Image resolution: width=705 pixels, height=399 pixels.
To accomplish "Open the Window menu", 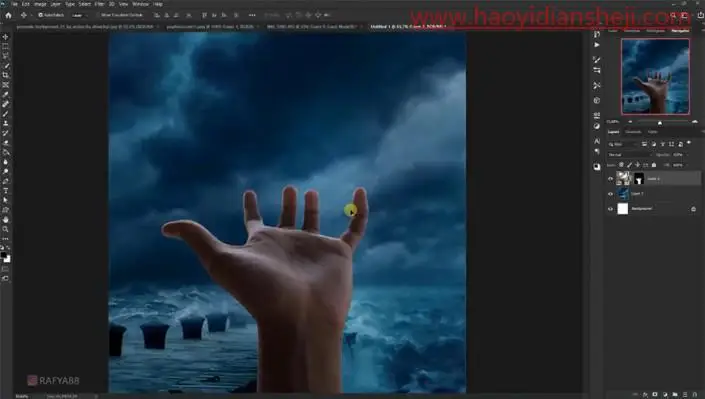I will click(x=140, y=4).
